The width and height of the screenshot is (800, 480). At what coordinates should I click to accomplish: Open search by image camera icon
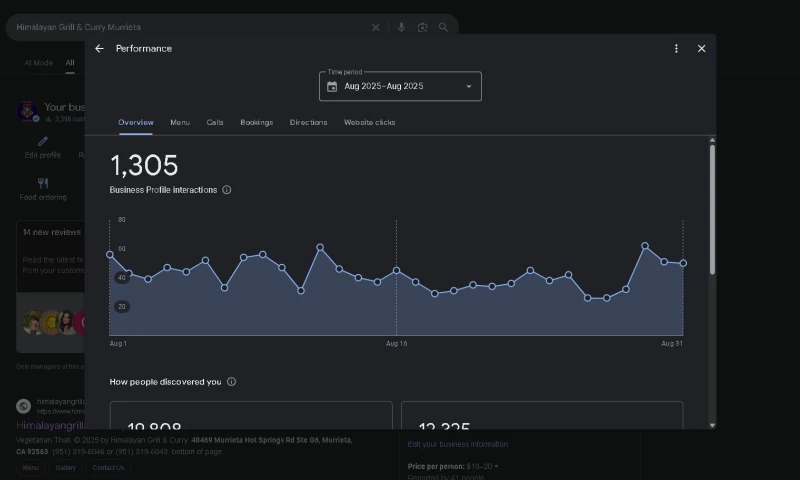coord(422,28)
